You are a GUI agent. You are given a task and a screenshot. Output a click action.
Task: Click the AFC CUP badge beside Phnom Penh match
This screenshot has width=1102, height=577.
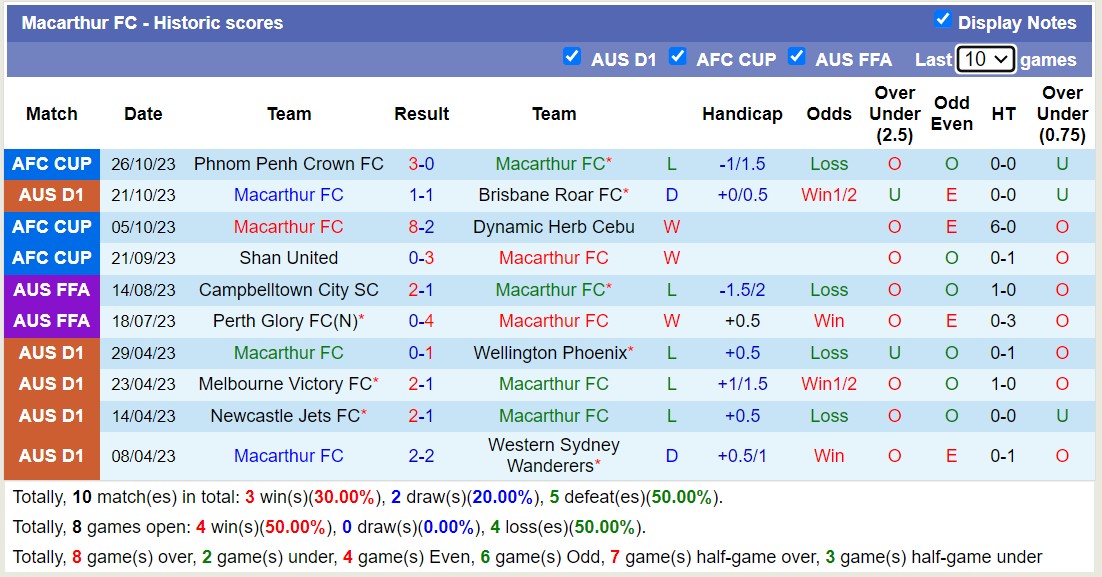click(x=51, y=164)
